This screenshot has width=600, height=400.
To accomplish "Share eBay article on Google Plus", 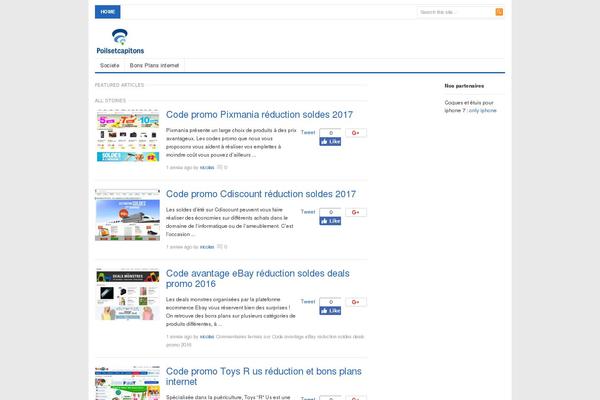I will [x=356, y=302].
